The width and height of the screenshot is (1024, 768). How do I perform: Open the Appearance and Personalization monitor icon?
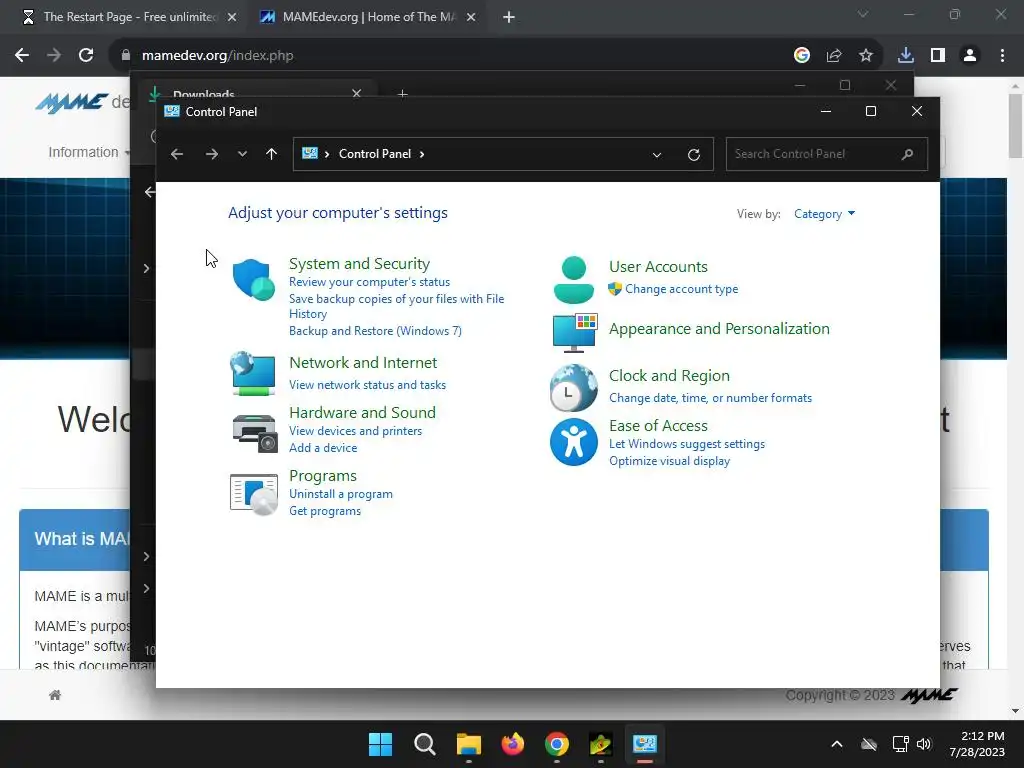[575, 332]
